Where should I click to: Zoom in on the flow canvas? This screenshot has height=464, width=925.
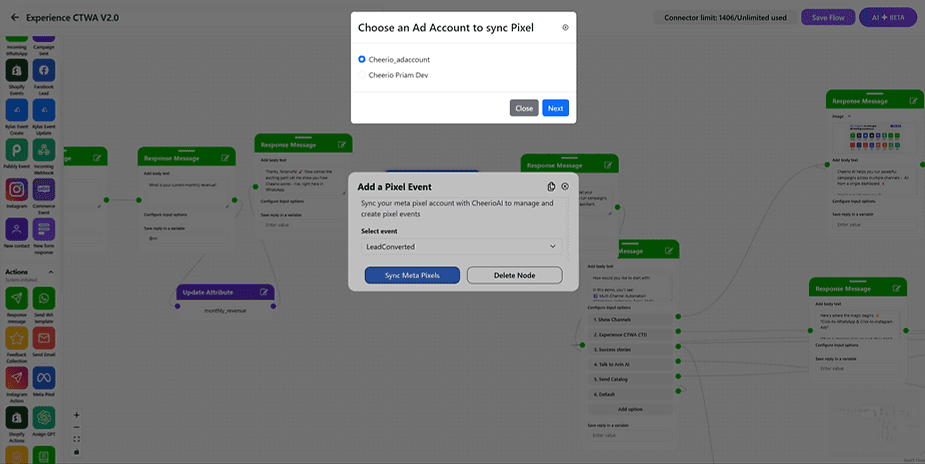[77, 414]
